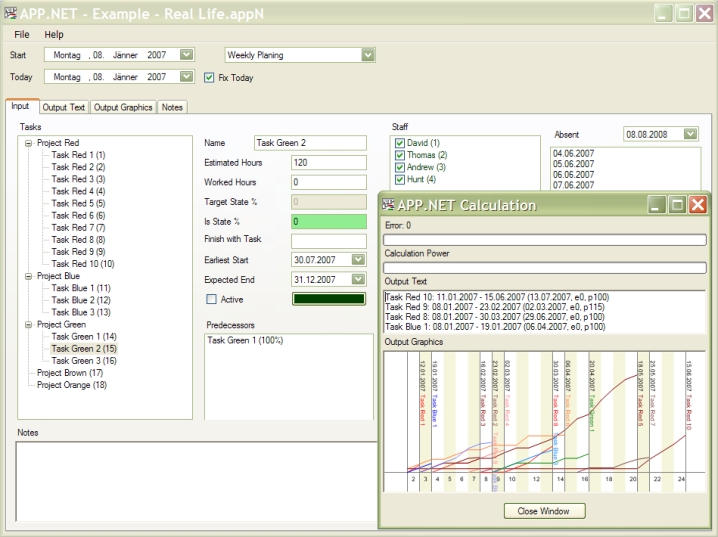Open the File menu
This screenshot has width=718, height=537.
[22, 34]
